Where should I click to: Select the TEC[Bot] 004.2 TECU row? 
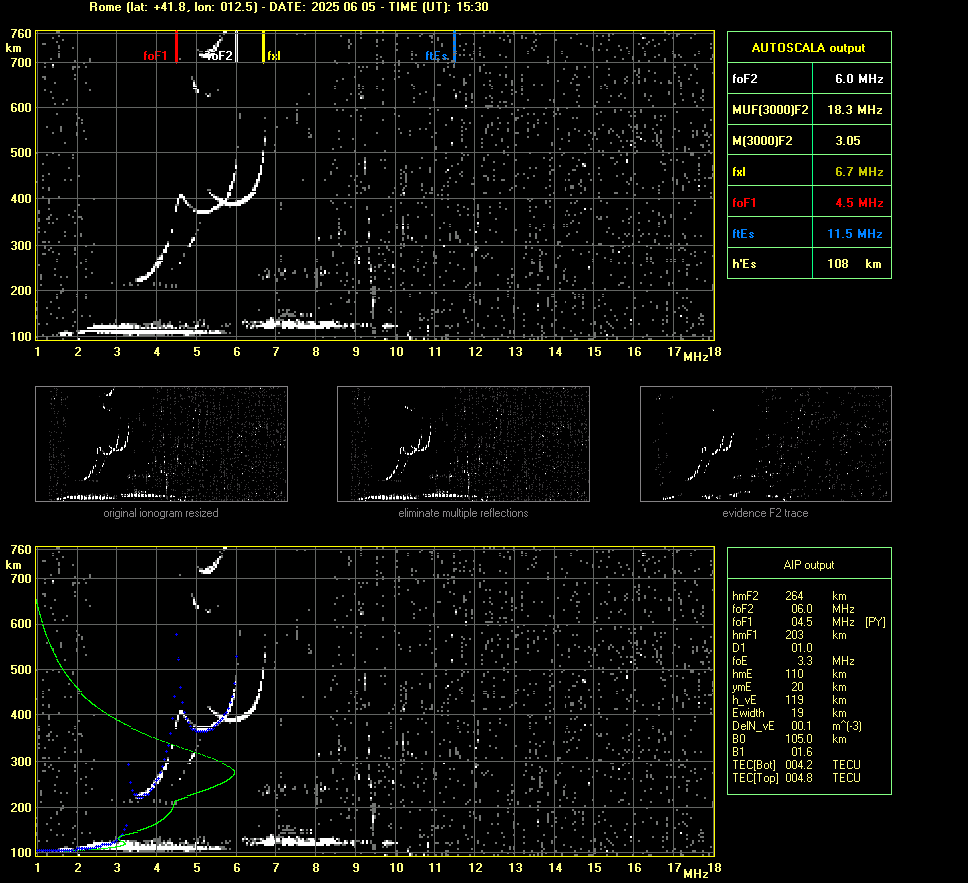[796, 764]
